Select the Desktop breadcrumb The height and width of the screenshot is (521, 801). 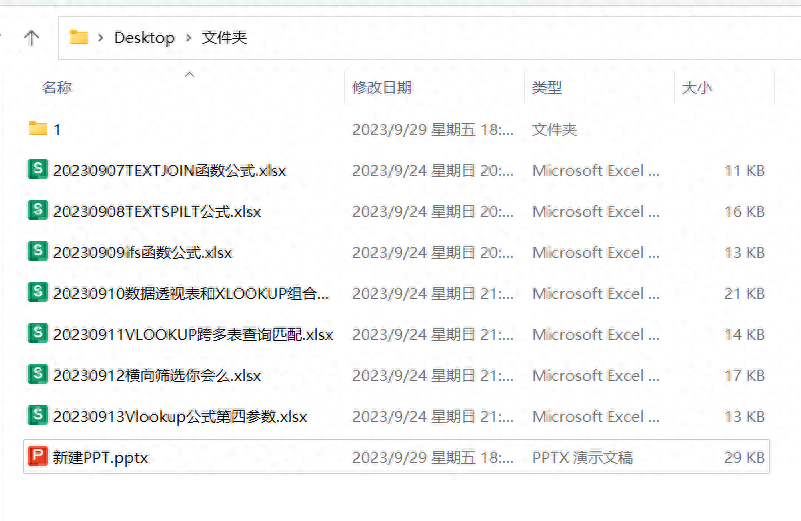pos(144,38)
